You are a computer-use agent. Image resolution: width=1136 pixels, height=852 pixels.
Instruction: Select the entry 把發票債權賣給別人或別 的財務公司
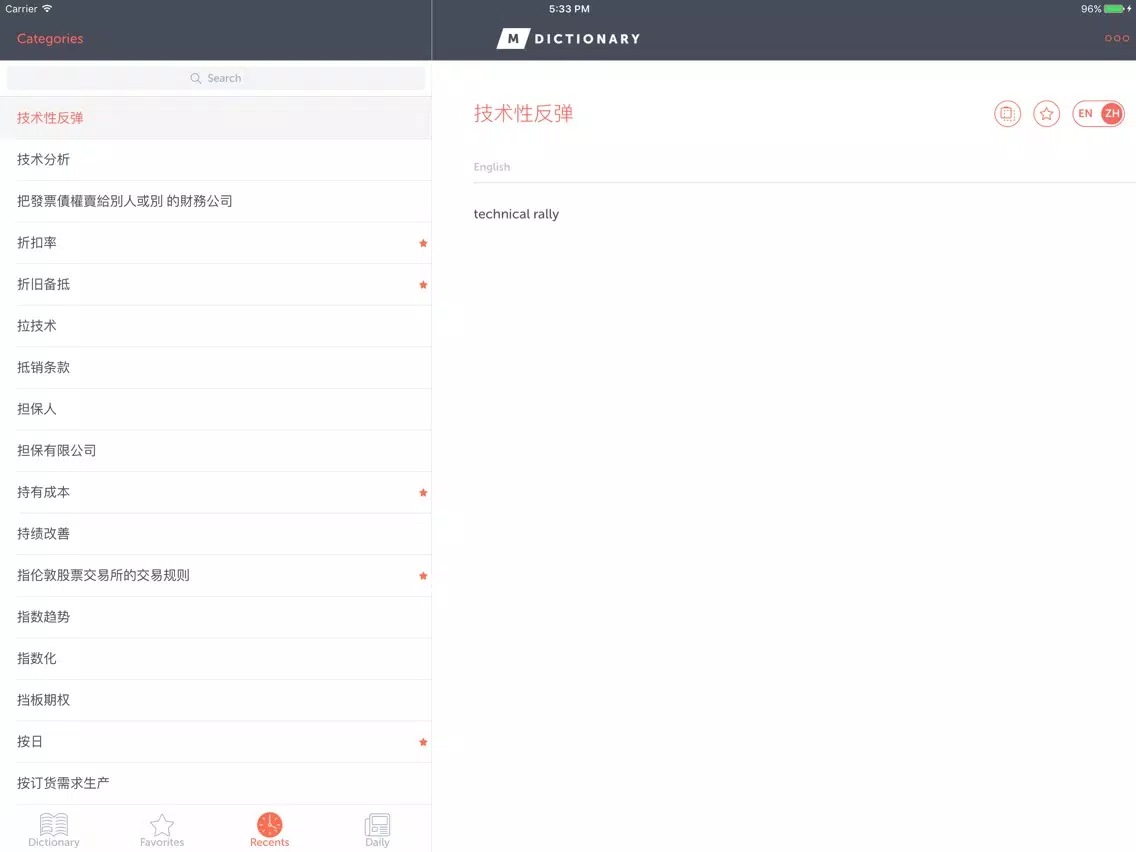pos(216,201)
